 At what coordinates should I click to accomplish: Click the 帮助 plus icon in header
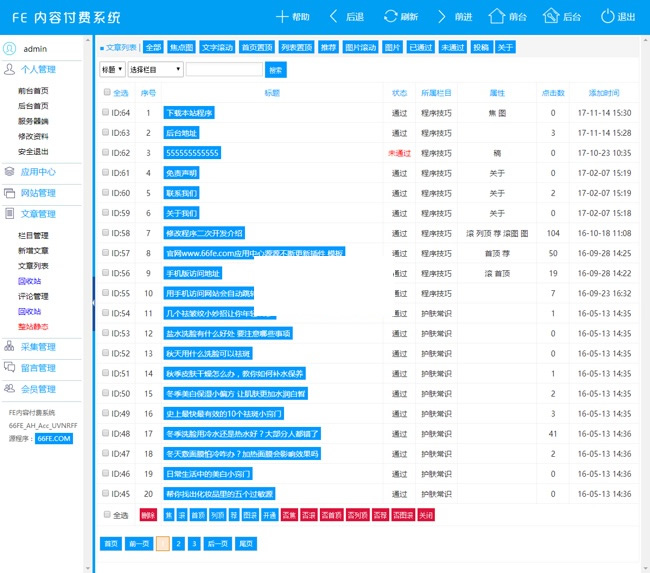(x=282, y=17)
